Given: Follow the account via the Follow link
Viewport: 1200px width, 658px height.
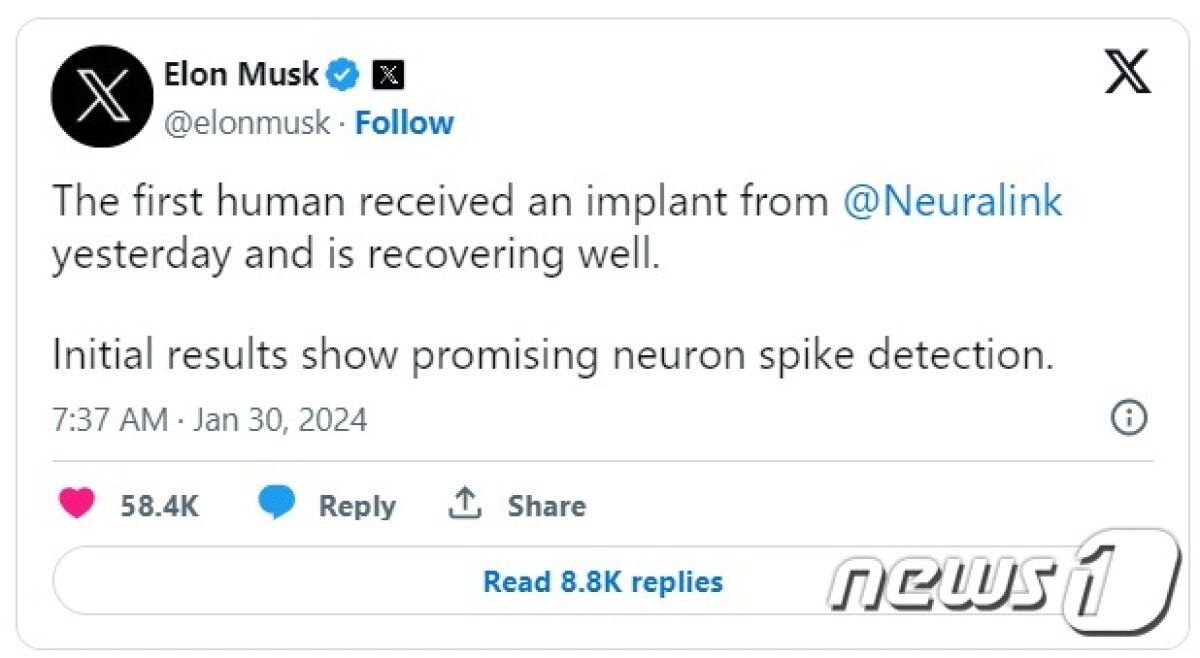Looking at the screenshot, I should (404, 123).
